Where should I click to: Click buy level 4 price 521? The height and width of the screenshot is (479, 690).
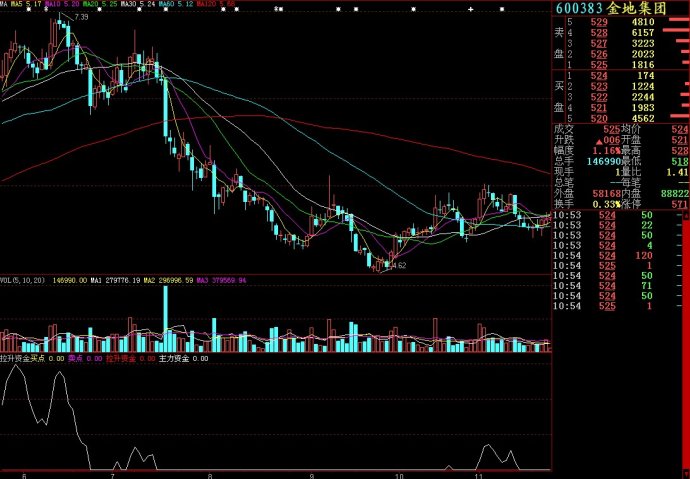[599, 108]
